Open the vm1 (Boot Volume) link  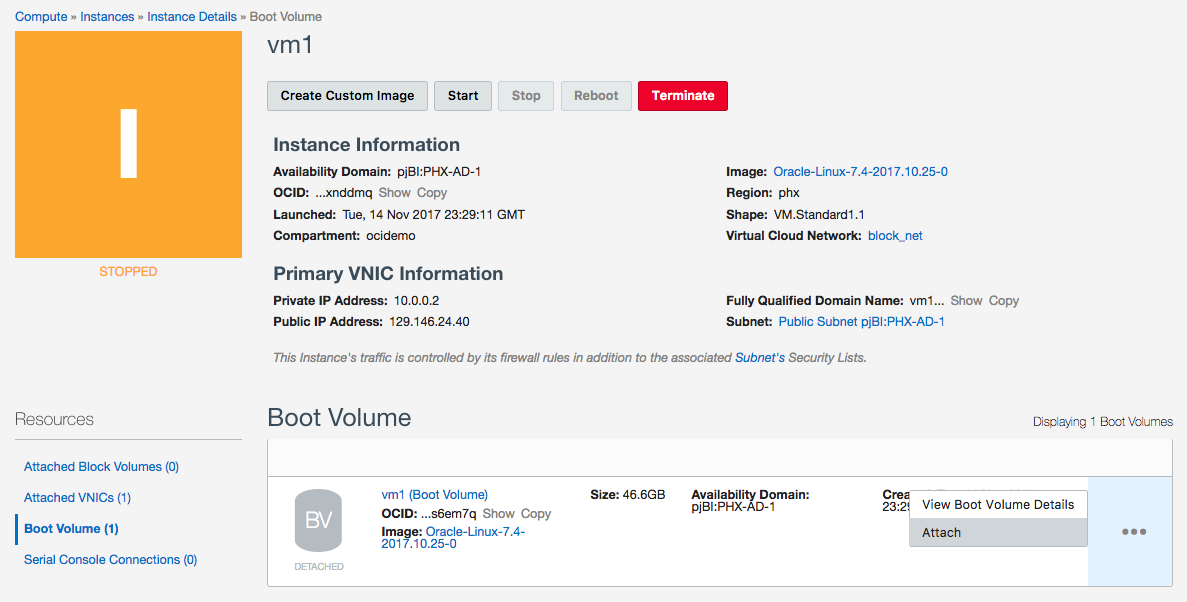click(x=434, y=495)
